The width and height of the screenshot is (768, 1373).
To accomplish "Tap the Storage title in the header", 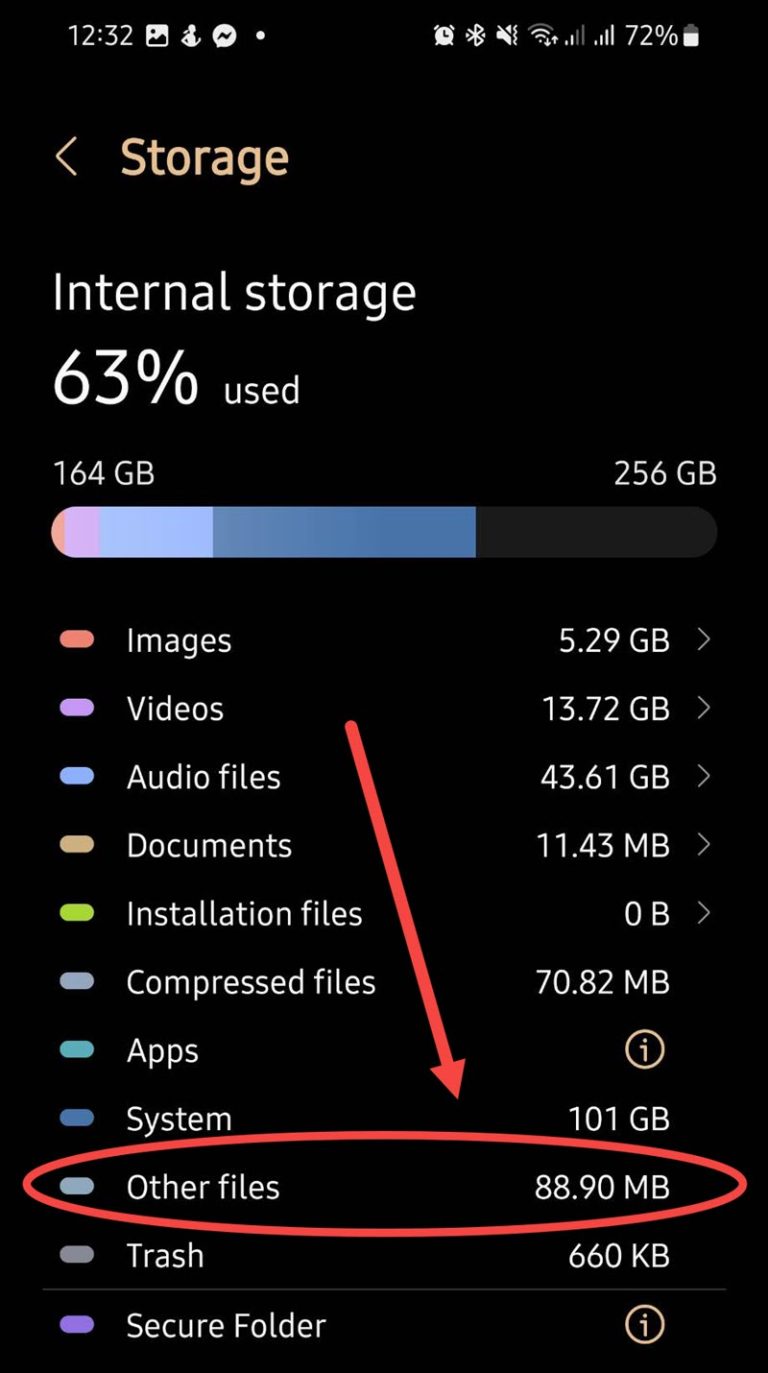I will point(204,157).
